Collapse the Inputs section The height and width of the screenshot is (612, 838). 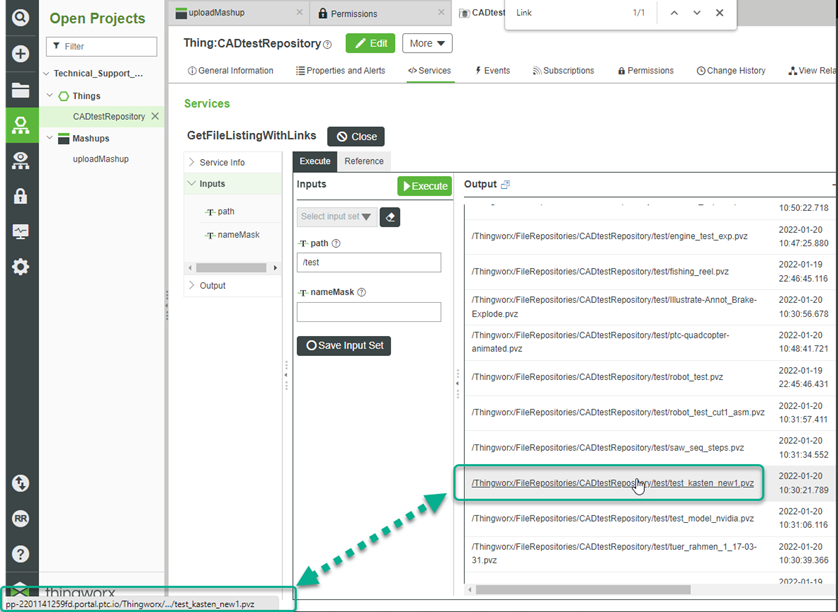point(191,183)
